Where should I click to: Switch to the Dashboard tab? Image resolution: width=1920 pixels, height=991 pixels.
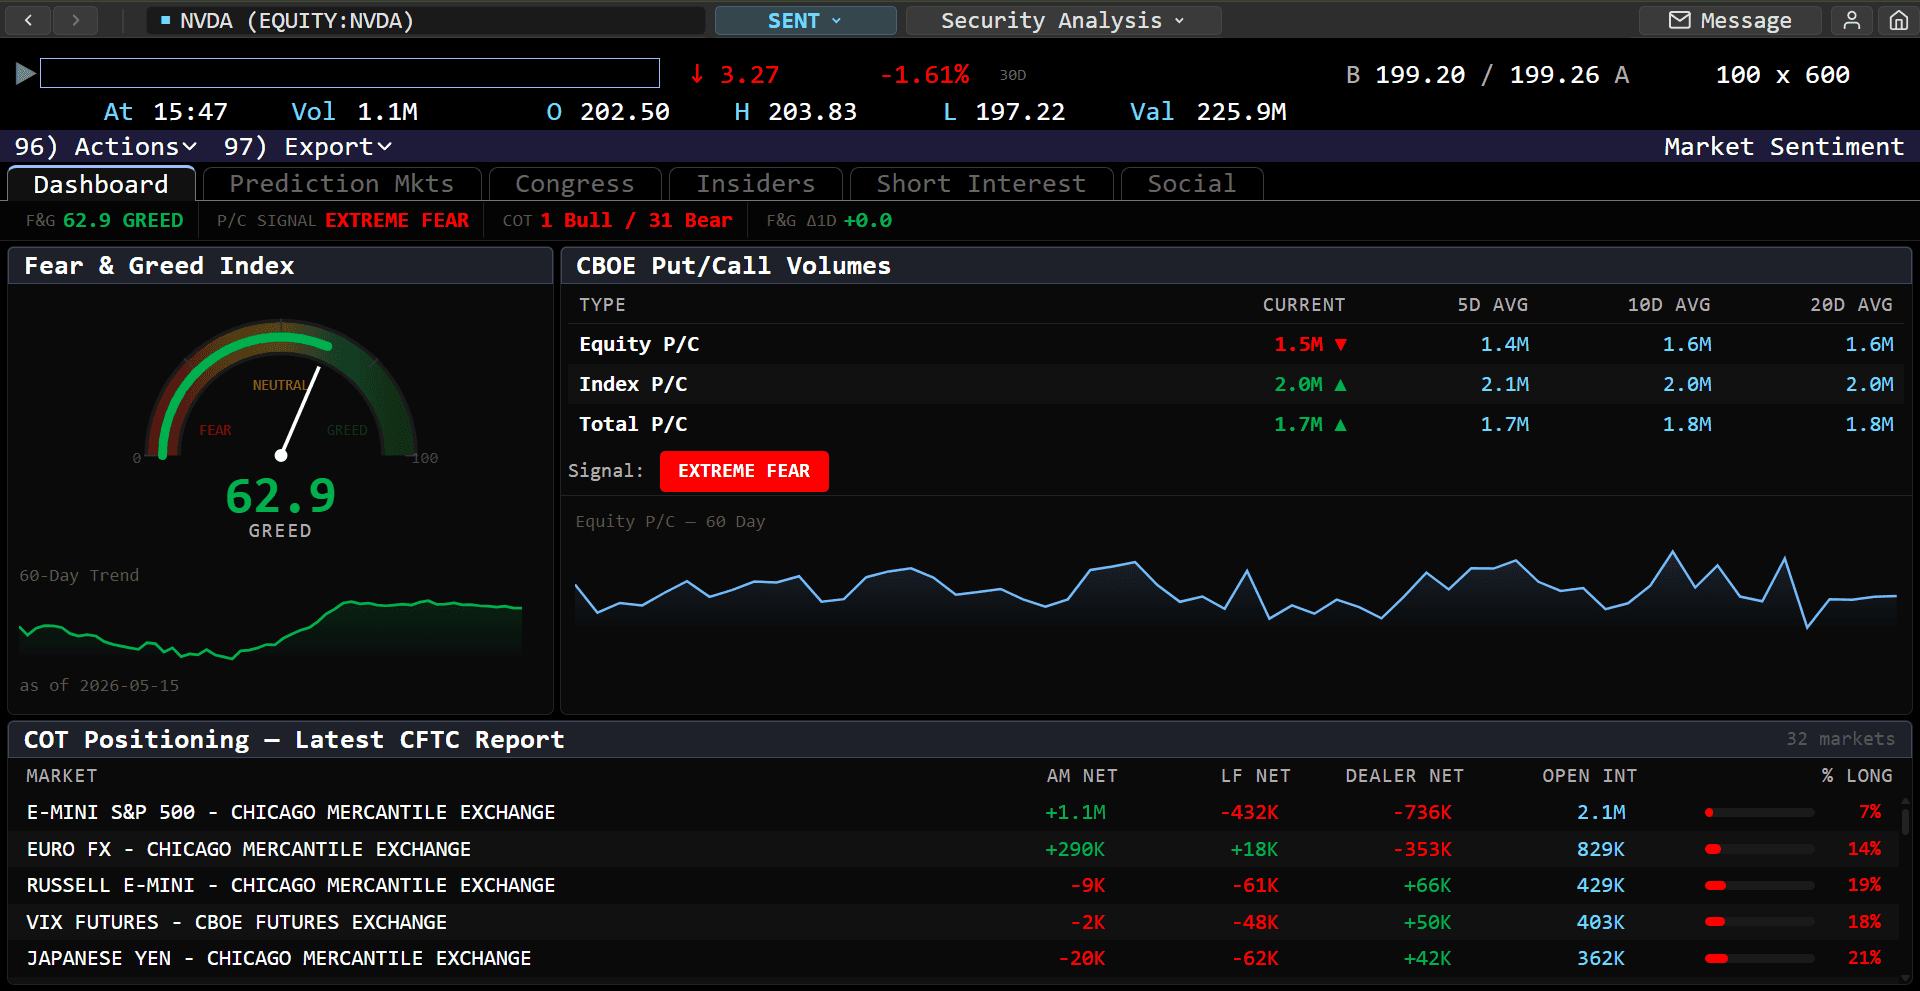(101, 184)
